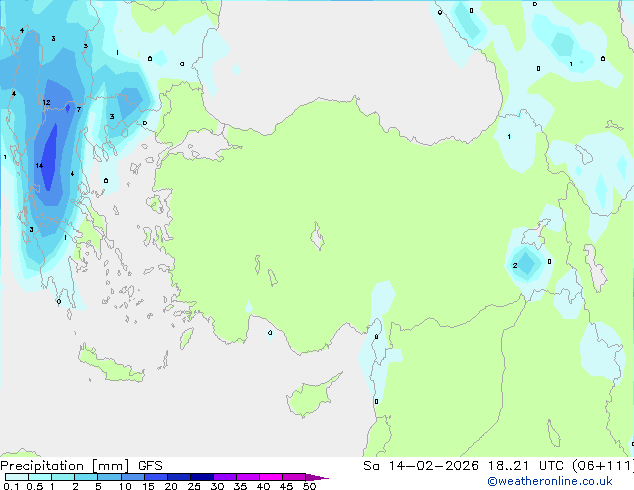634x490 pixels.
Task: Click the '20' legend tick label
Action: click(171, 486)
